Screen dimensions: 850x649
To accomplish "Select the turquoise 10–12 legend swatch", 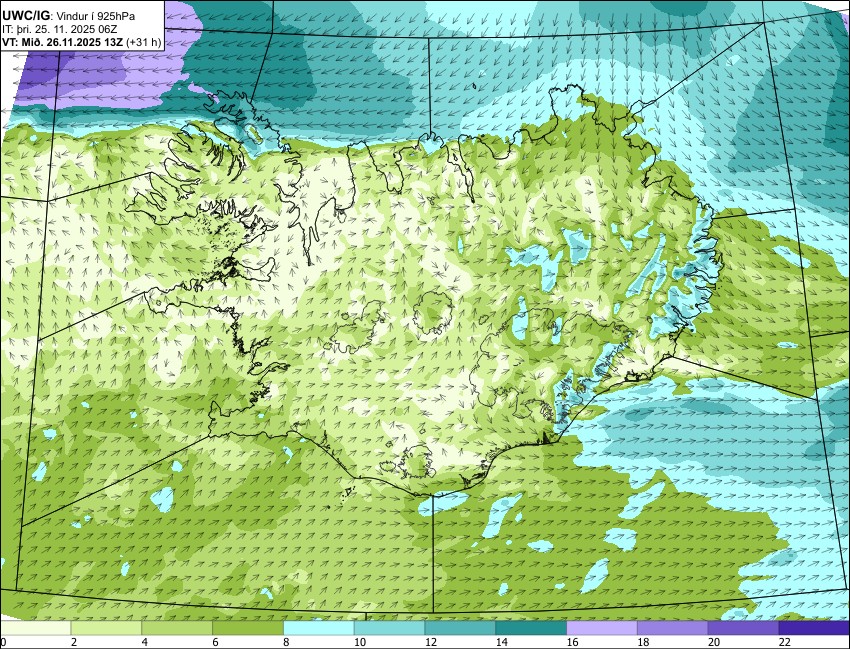I will (x=389, y=628).
